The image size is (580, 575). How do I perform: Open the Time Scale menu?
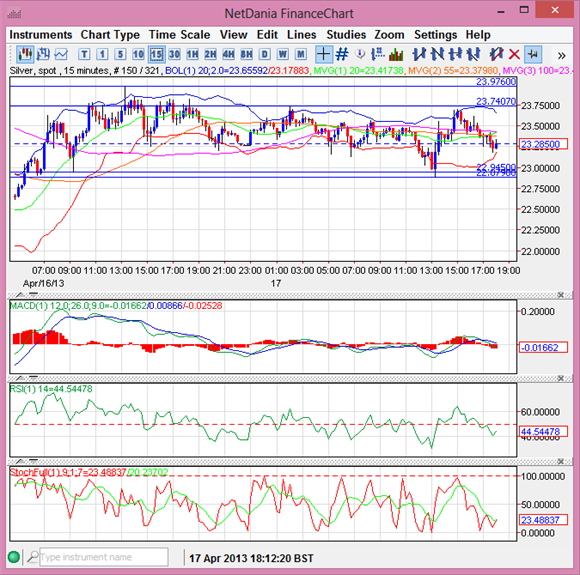[179, 35]
